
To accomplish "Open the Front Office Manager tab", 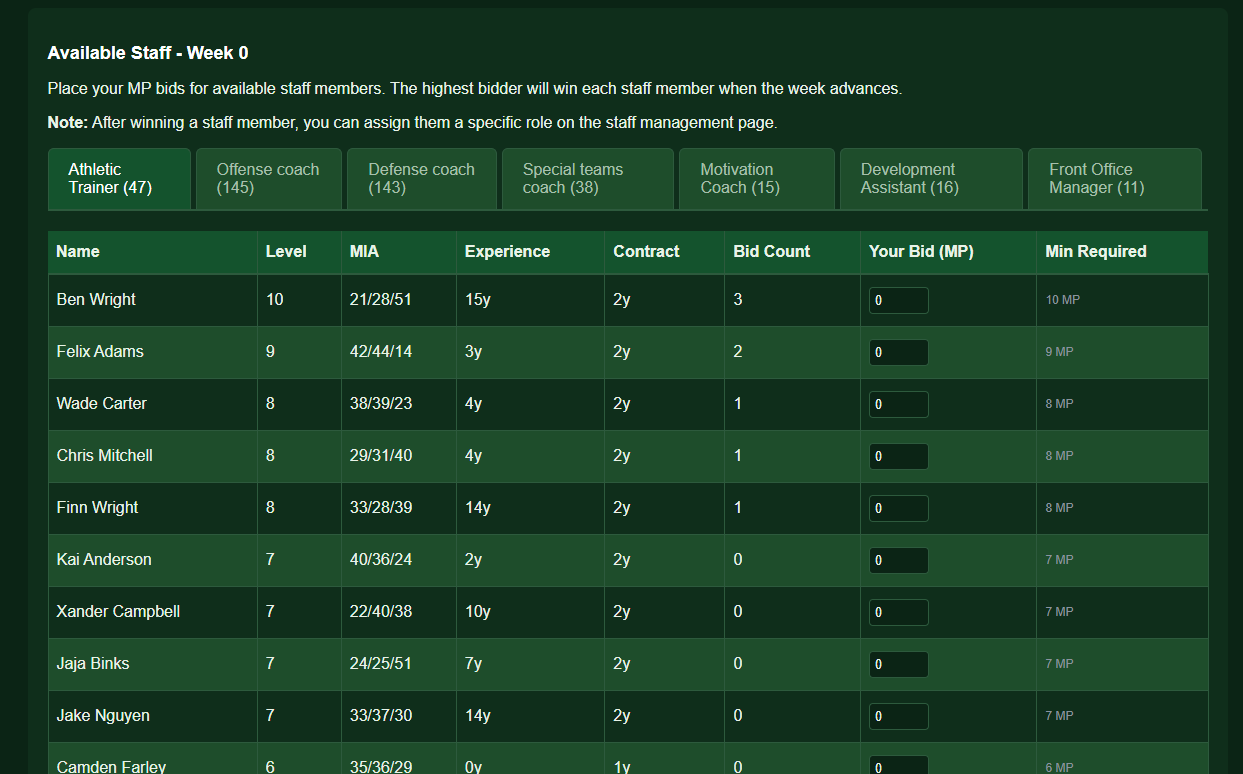I will (1114, 179).
